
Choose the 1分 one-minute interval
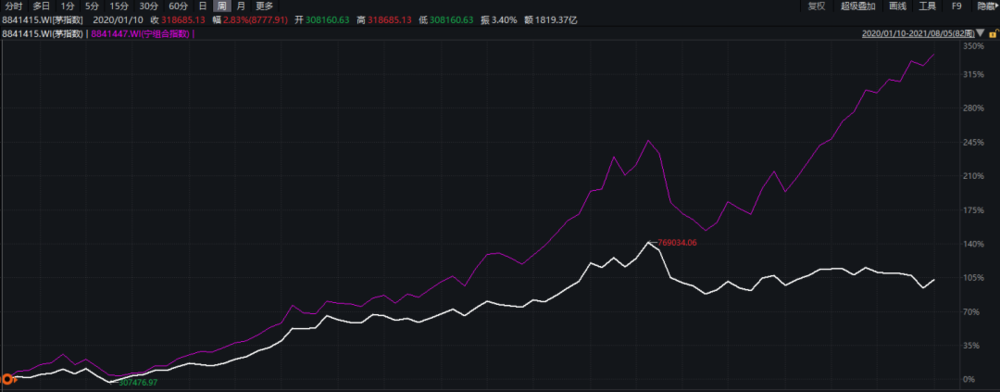pyautogui.click(x=68, y=6)
